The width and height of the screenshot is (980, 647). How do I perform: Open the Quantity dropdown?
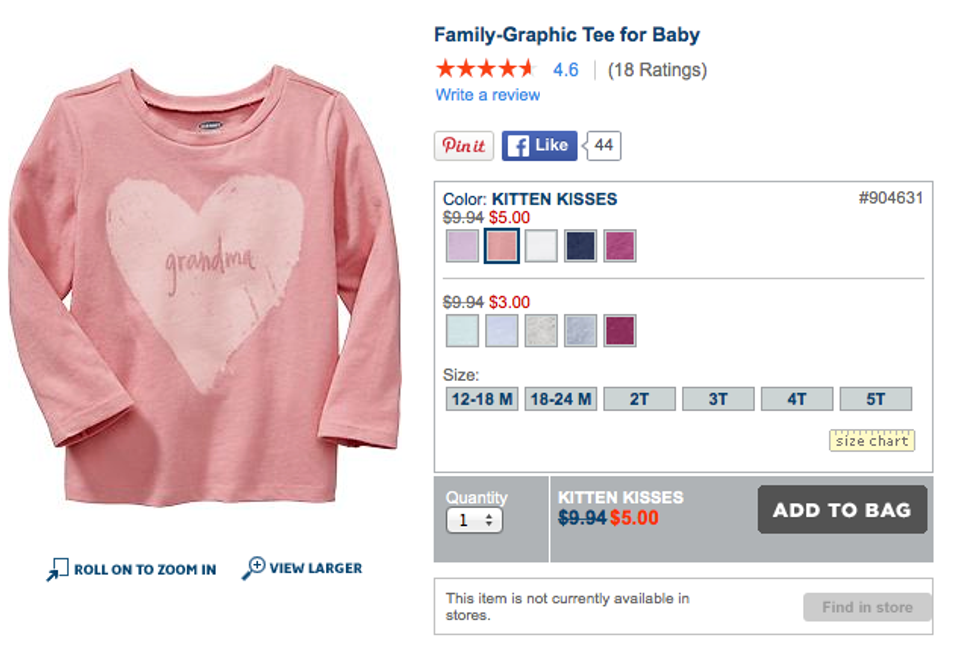(x=474, y=521)
